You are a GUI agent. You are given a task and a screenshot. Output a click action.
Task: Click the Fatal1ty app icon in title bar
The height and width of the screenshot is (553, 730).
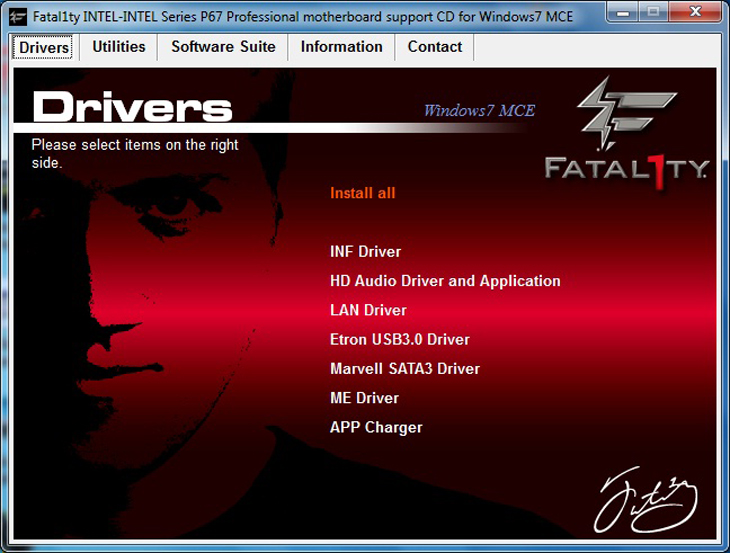pos(18,16)
